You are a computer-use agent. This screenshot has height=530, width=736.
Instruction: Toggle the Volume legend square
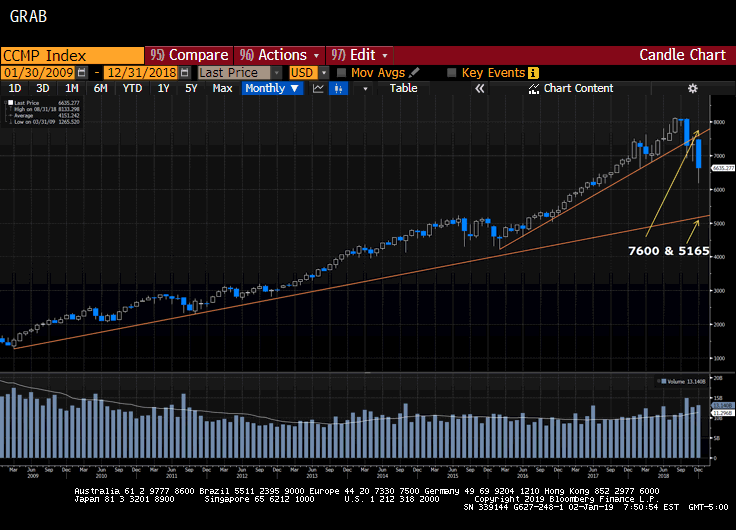click(664, 381)
